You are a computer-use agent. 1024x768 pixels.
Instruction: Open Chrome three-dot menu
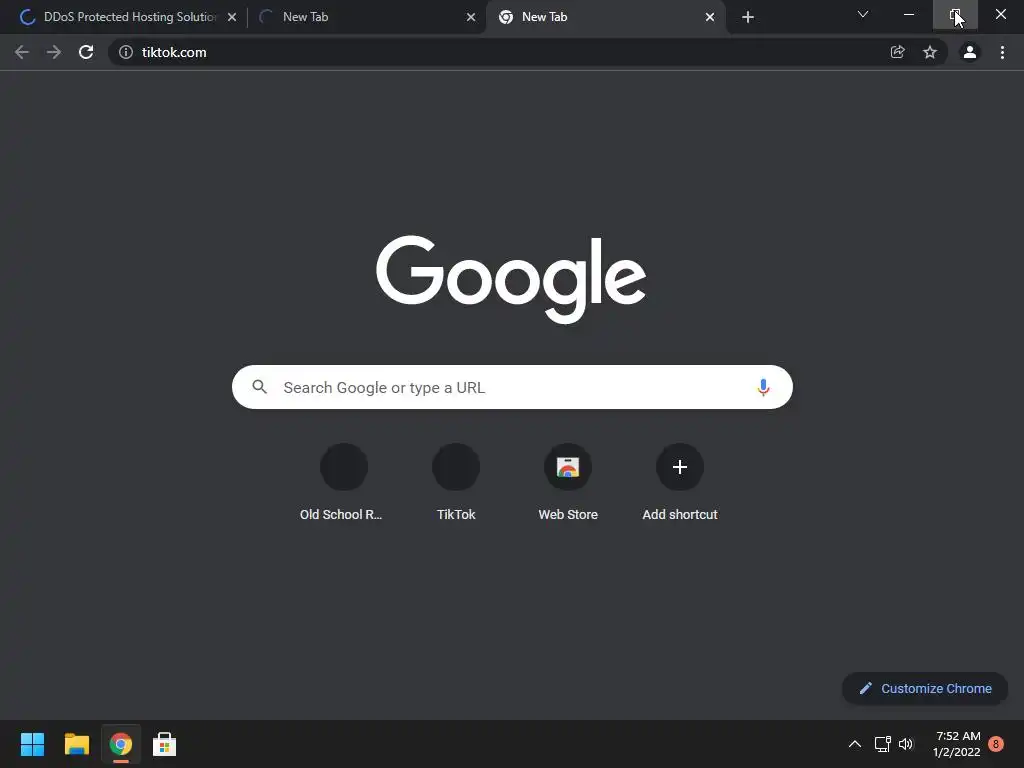click(x=1002, y=52)
